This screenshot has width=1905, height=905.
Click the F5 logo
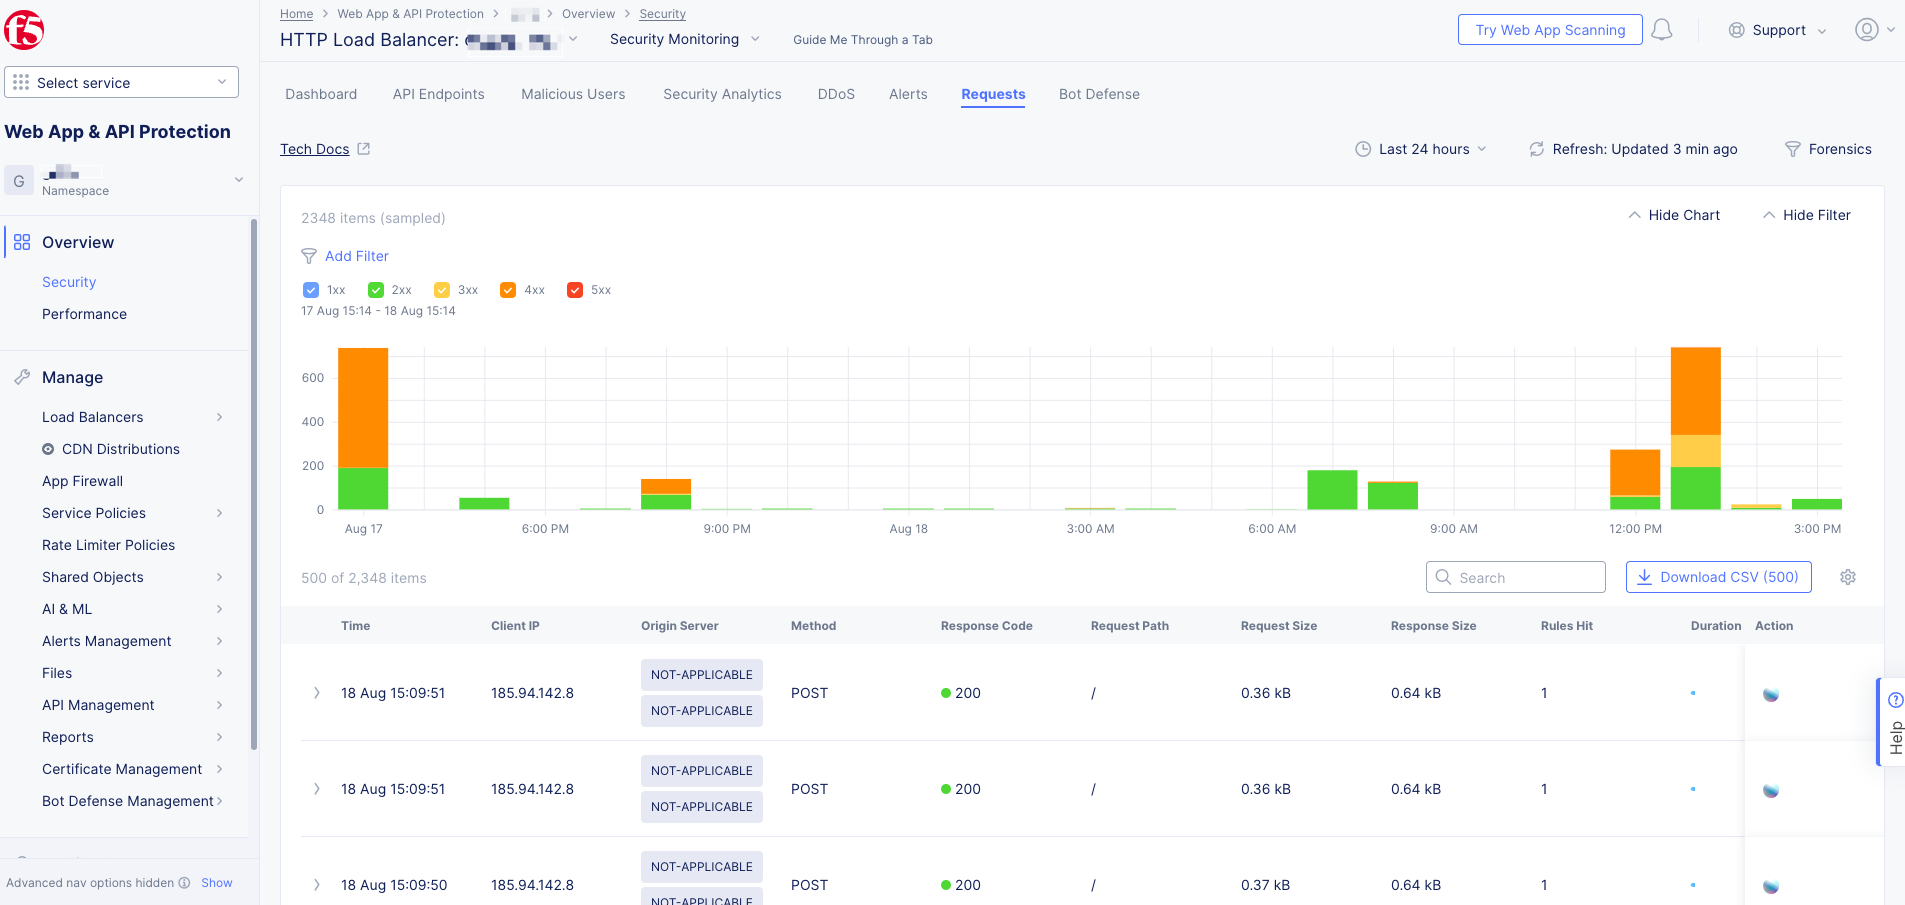coord(25,29)
